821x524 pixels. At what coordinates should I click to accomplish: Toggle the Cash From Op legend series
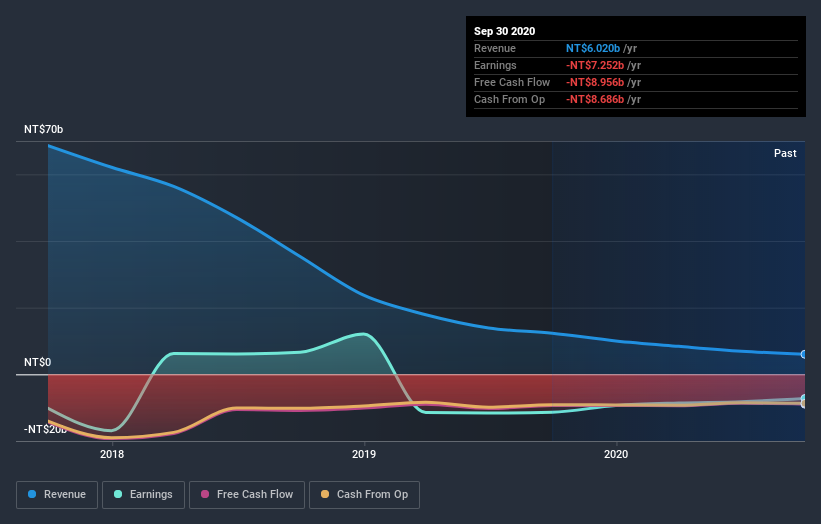coord(364,495)
